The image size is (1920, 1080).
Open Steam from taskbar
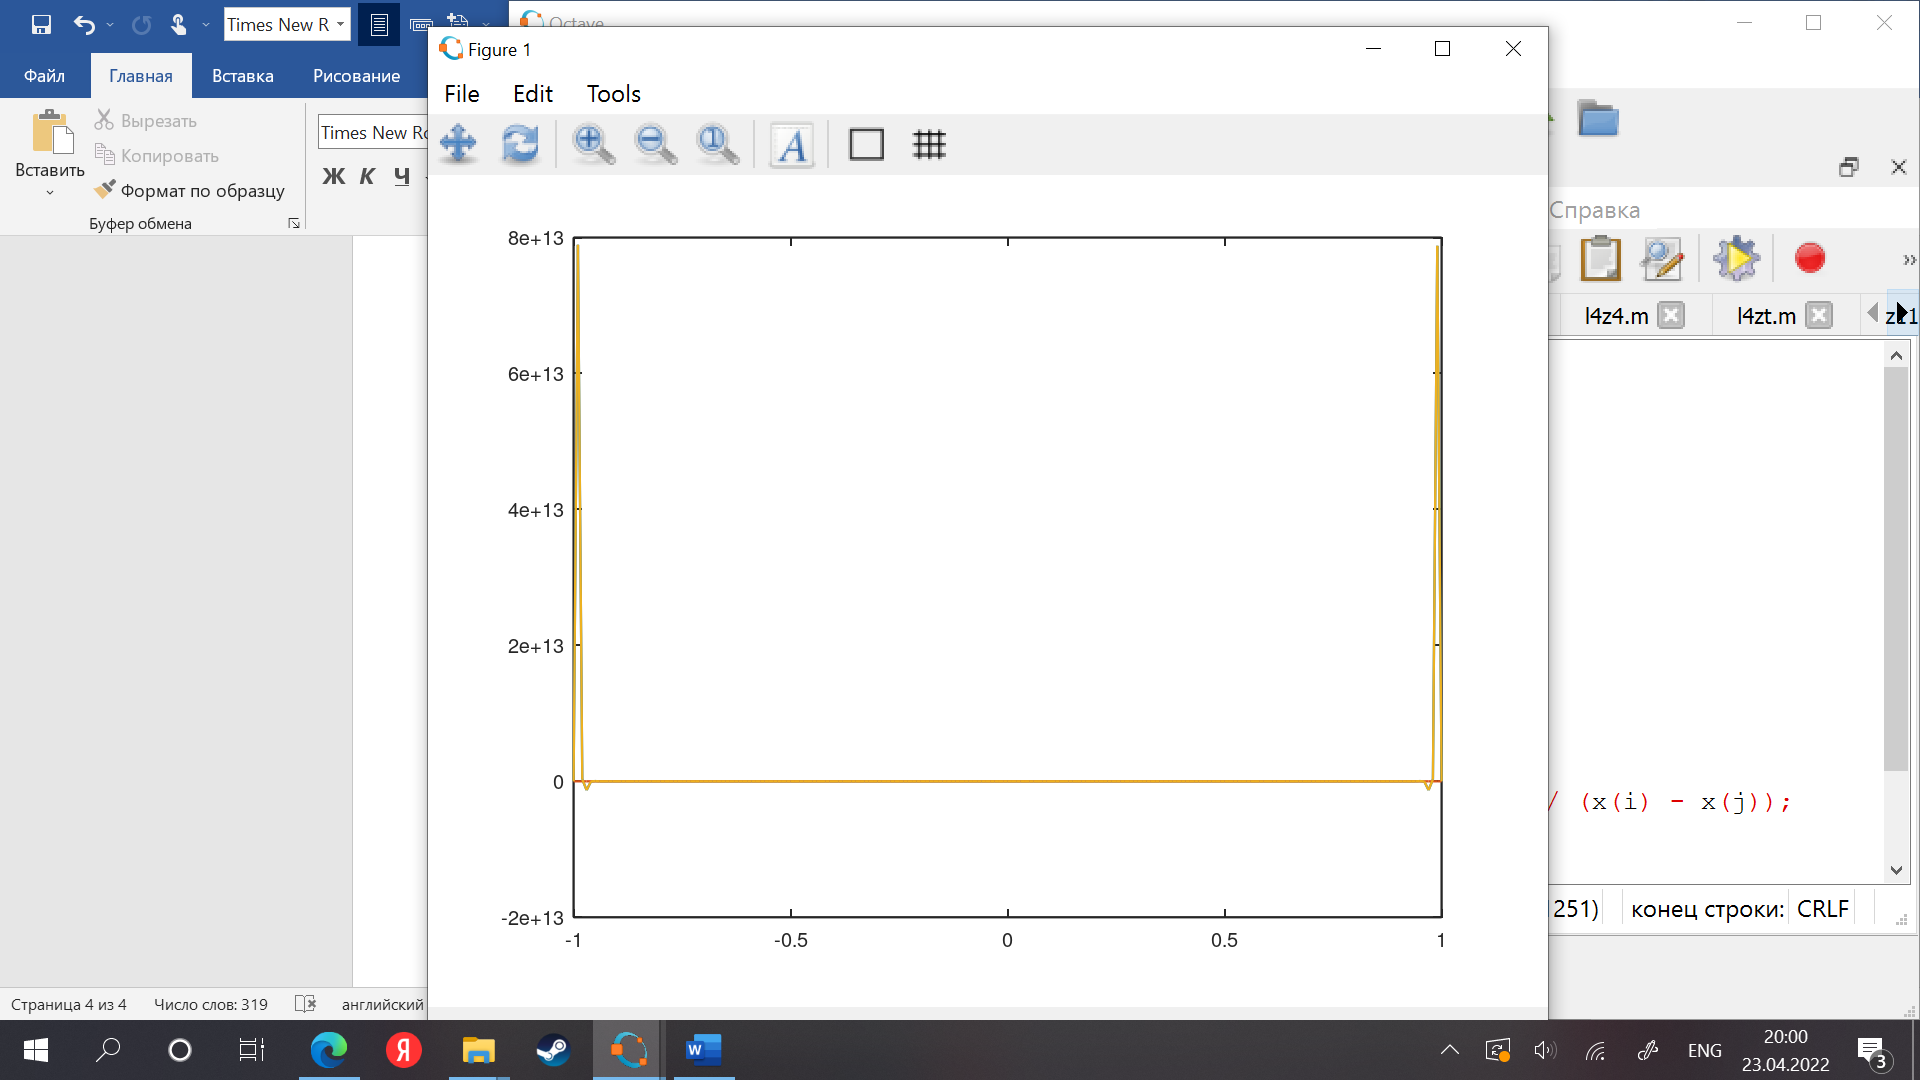coord(553,1050)
